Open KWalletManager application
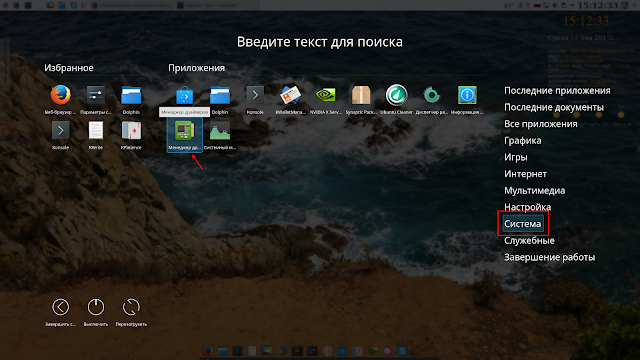640x360 pixels. point(290,96)
